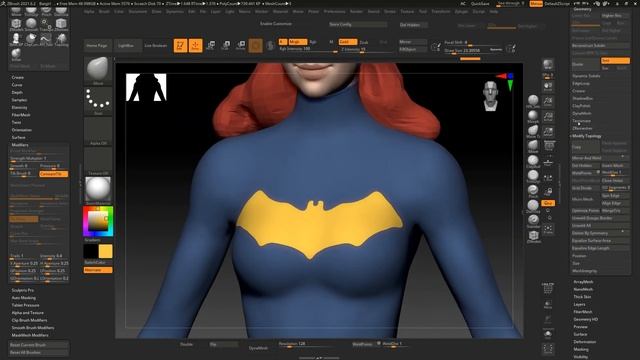The height and width of the screenshot is (360, 640).
Task: Click the Edit mode button in top shelf
Action: (180, 45)
